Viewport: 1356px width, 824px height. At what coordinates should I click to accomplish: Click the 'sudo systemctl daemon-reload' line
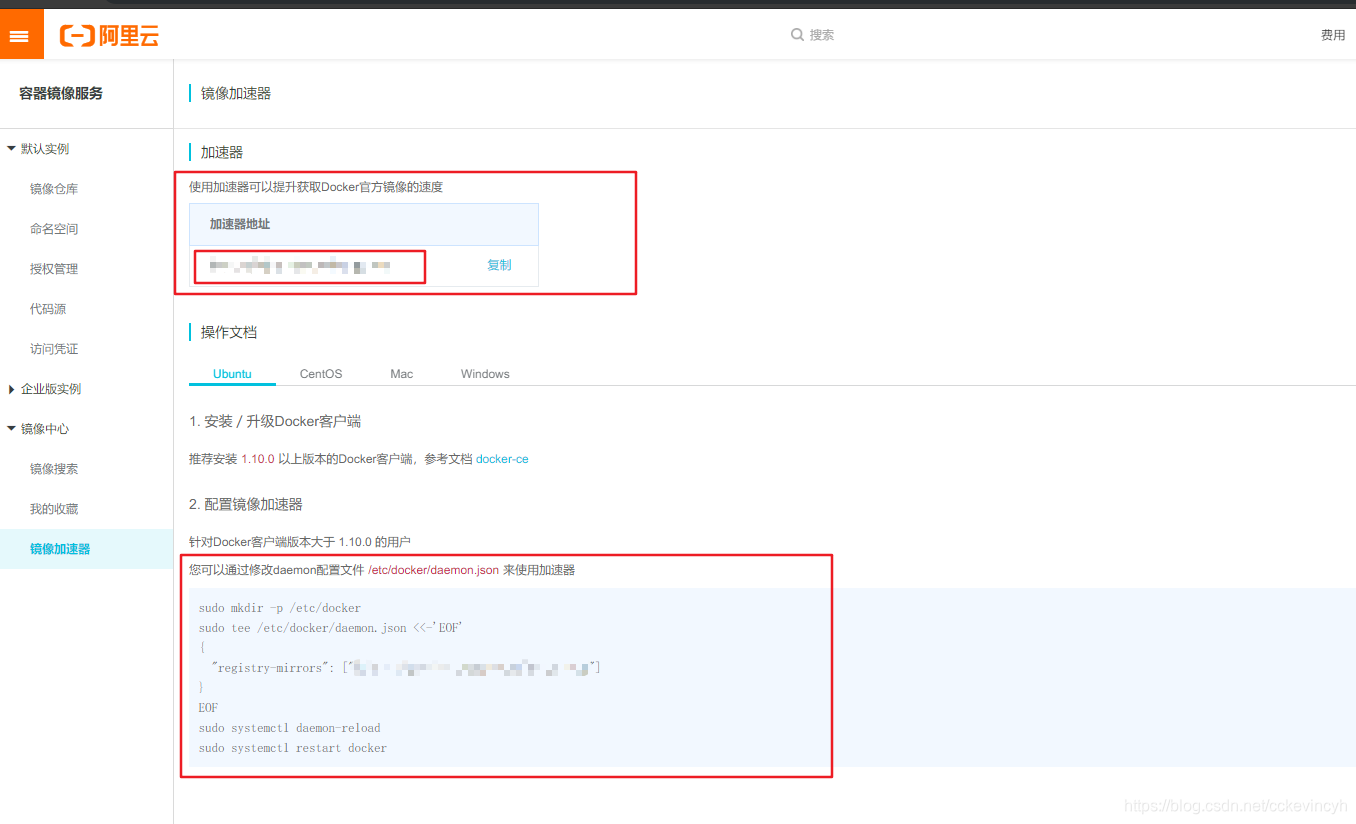[289, 728]
